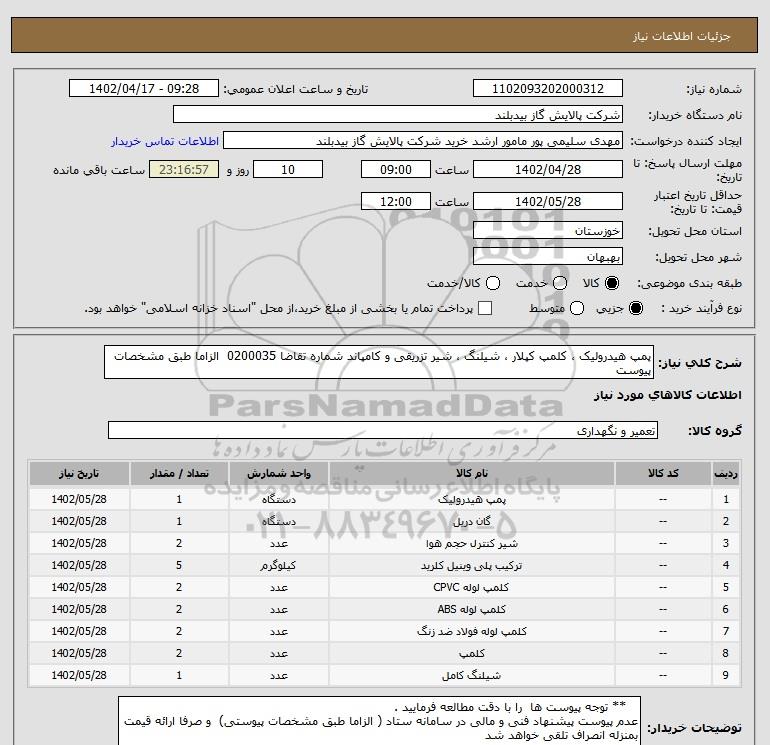Select the شیر کنترل حجم هوا item
The height and width of the screenshot is (745, 770).
coord(471,544)
